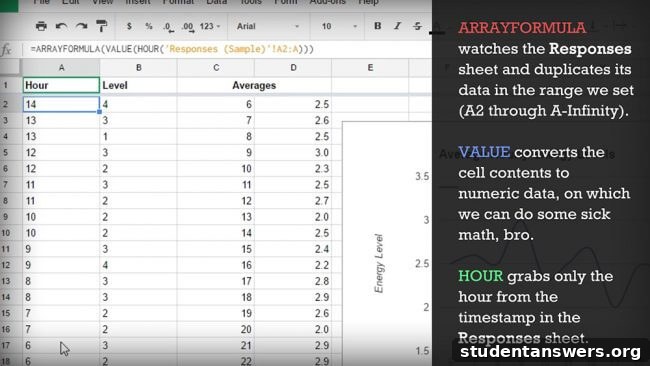Open the Tools menu
Viewport: 650px width, 366px height.
[251, 2]
